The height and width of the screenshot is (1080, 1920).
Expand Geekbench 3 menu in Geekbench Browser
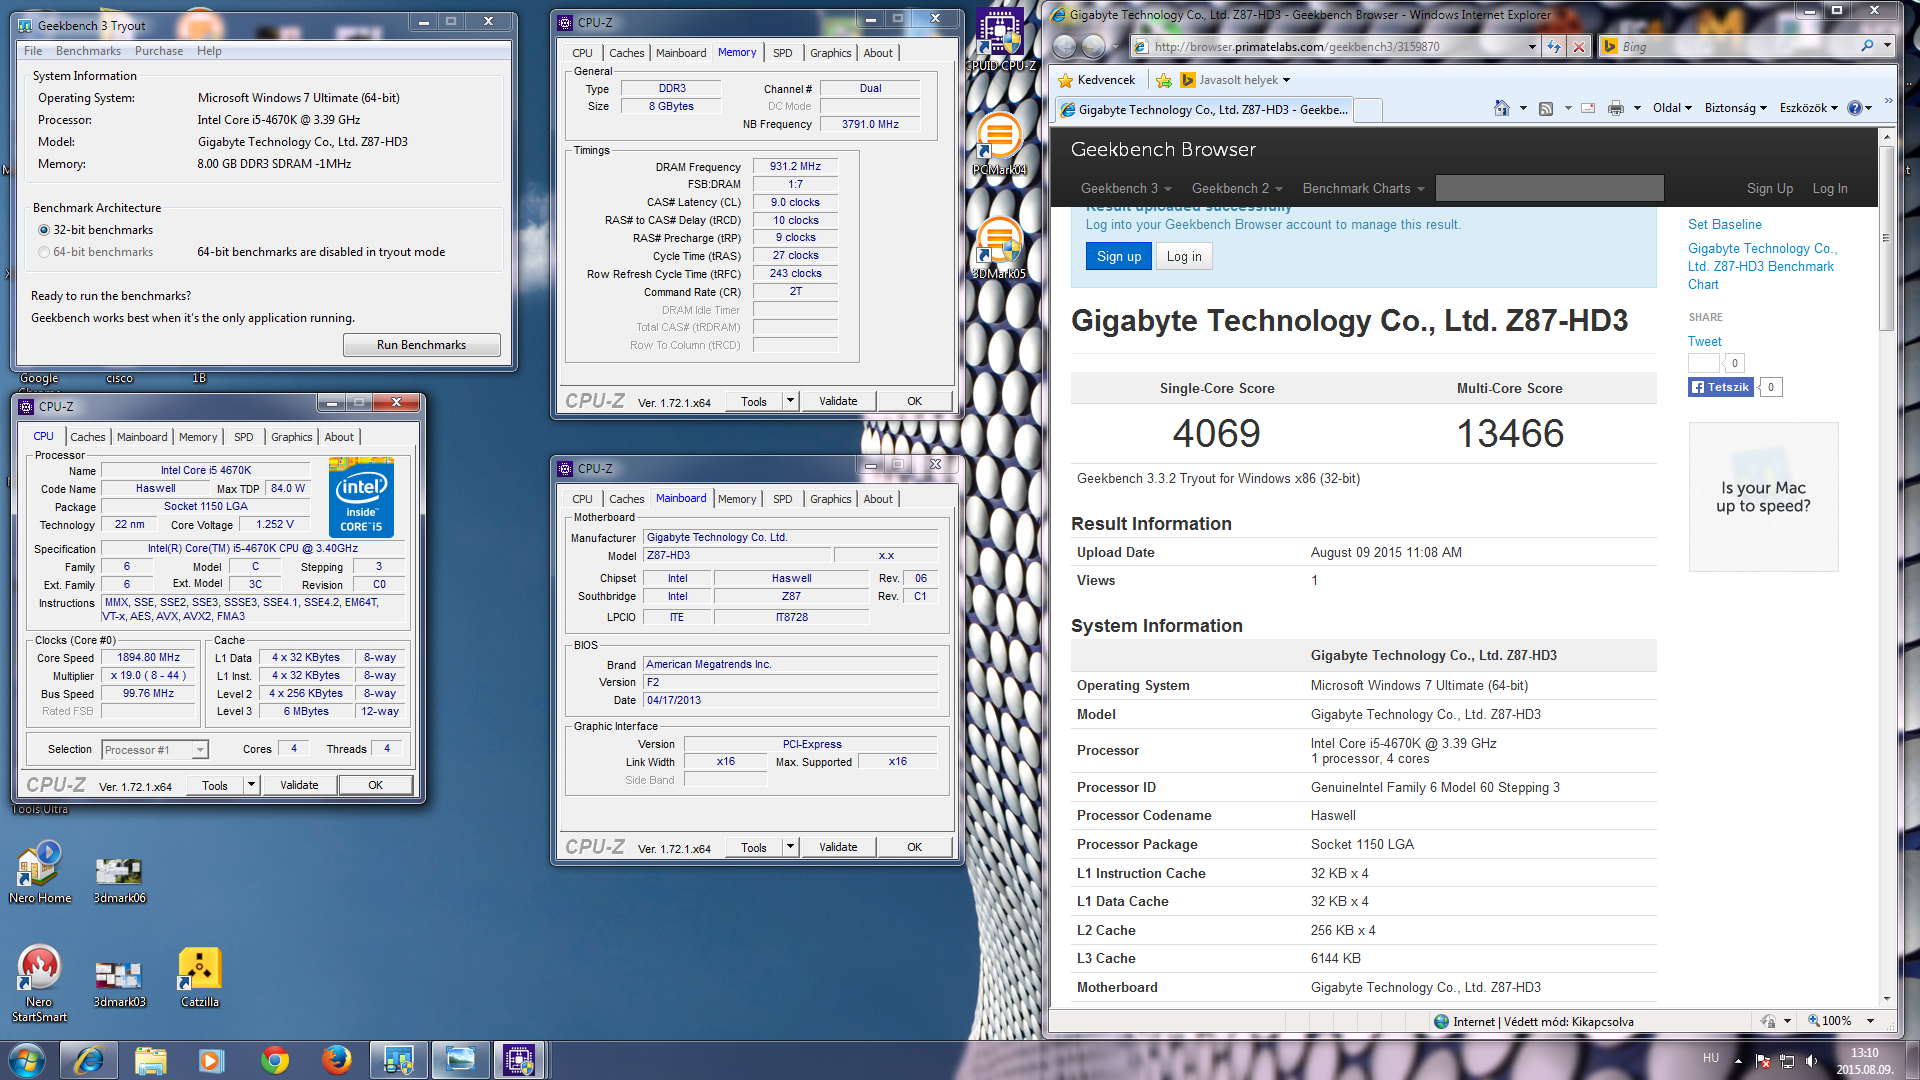point(1126,188)
